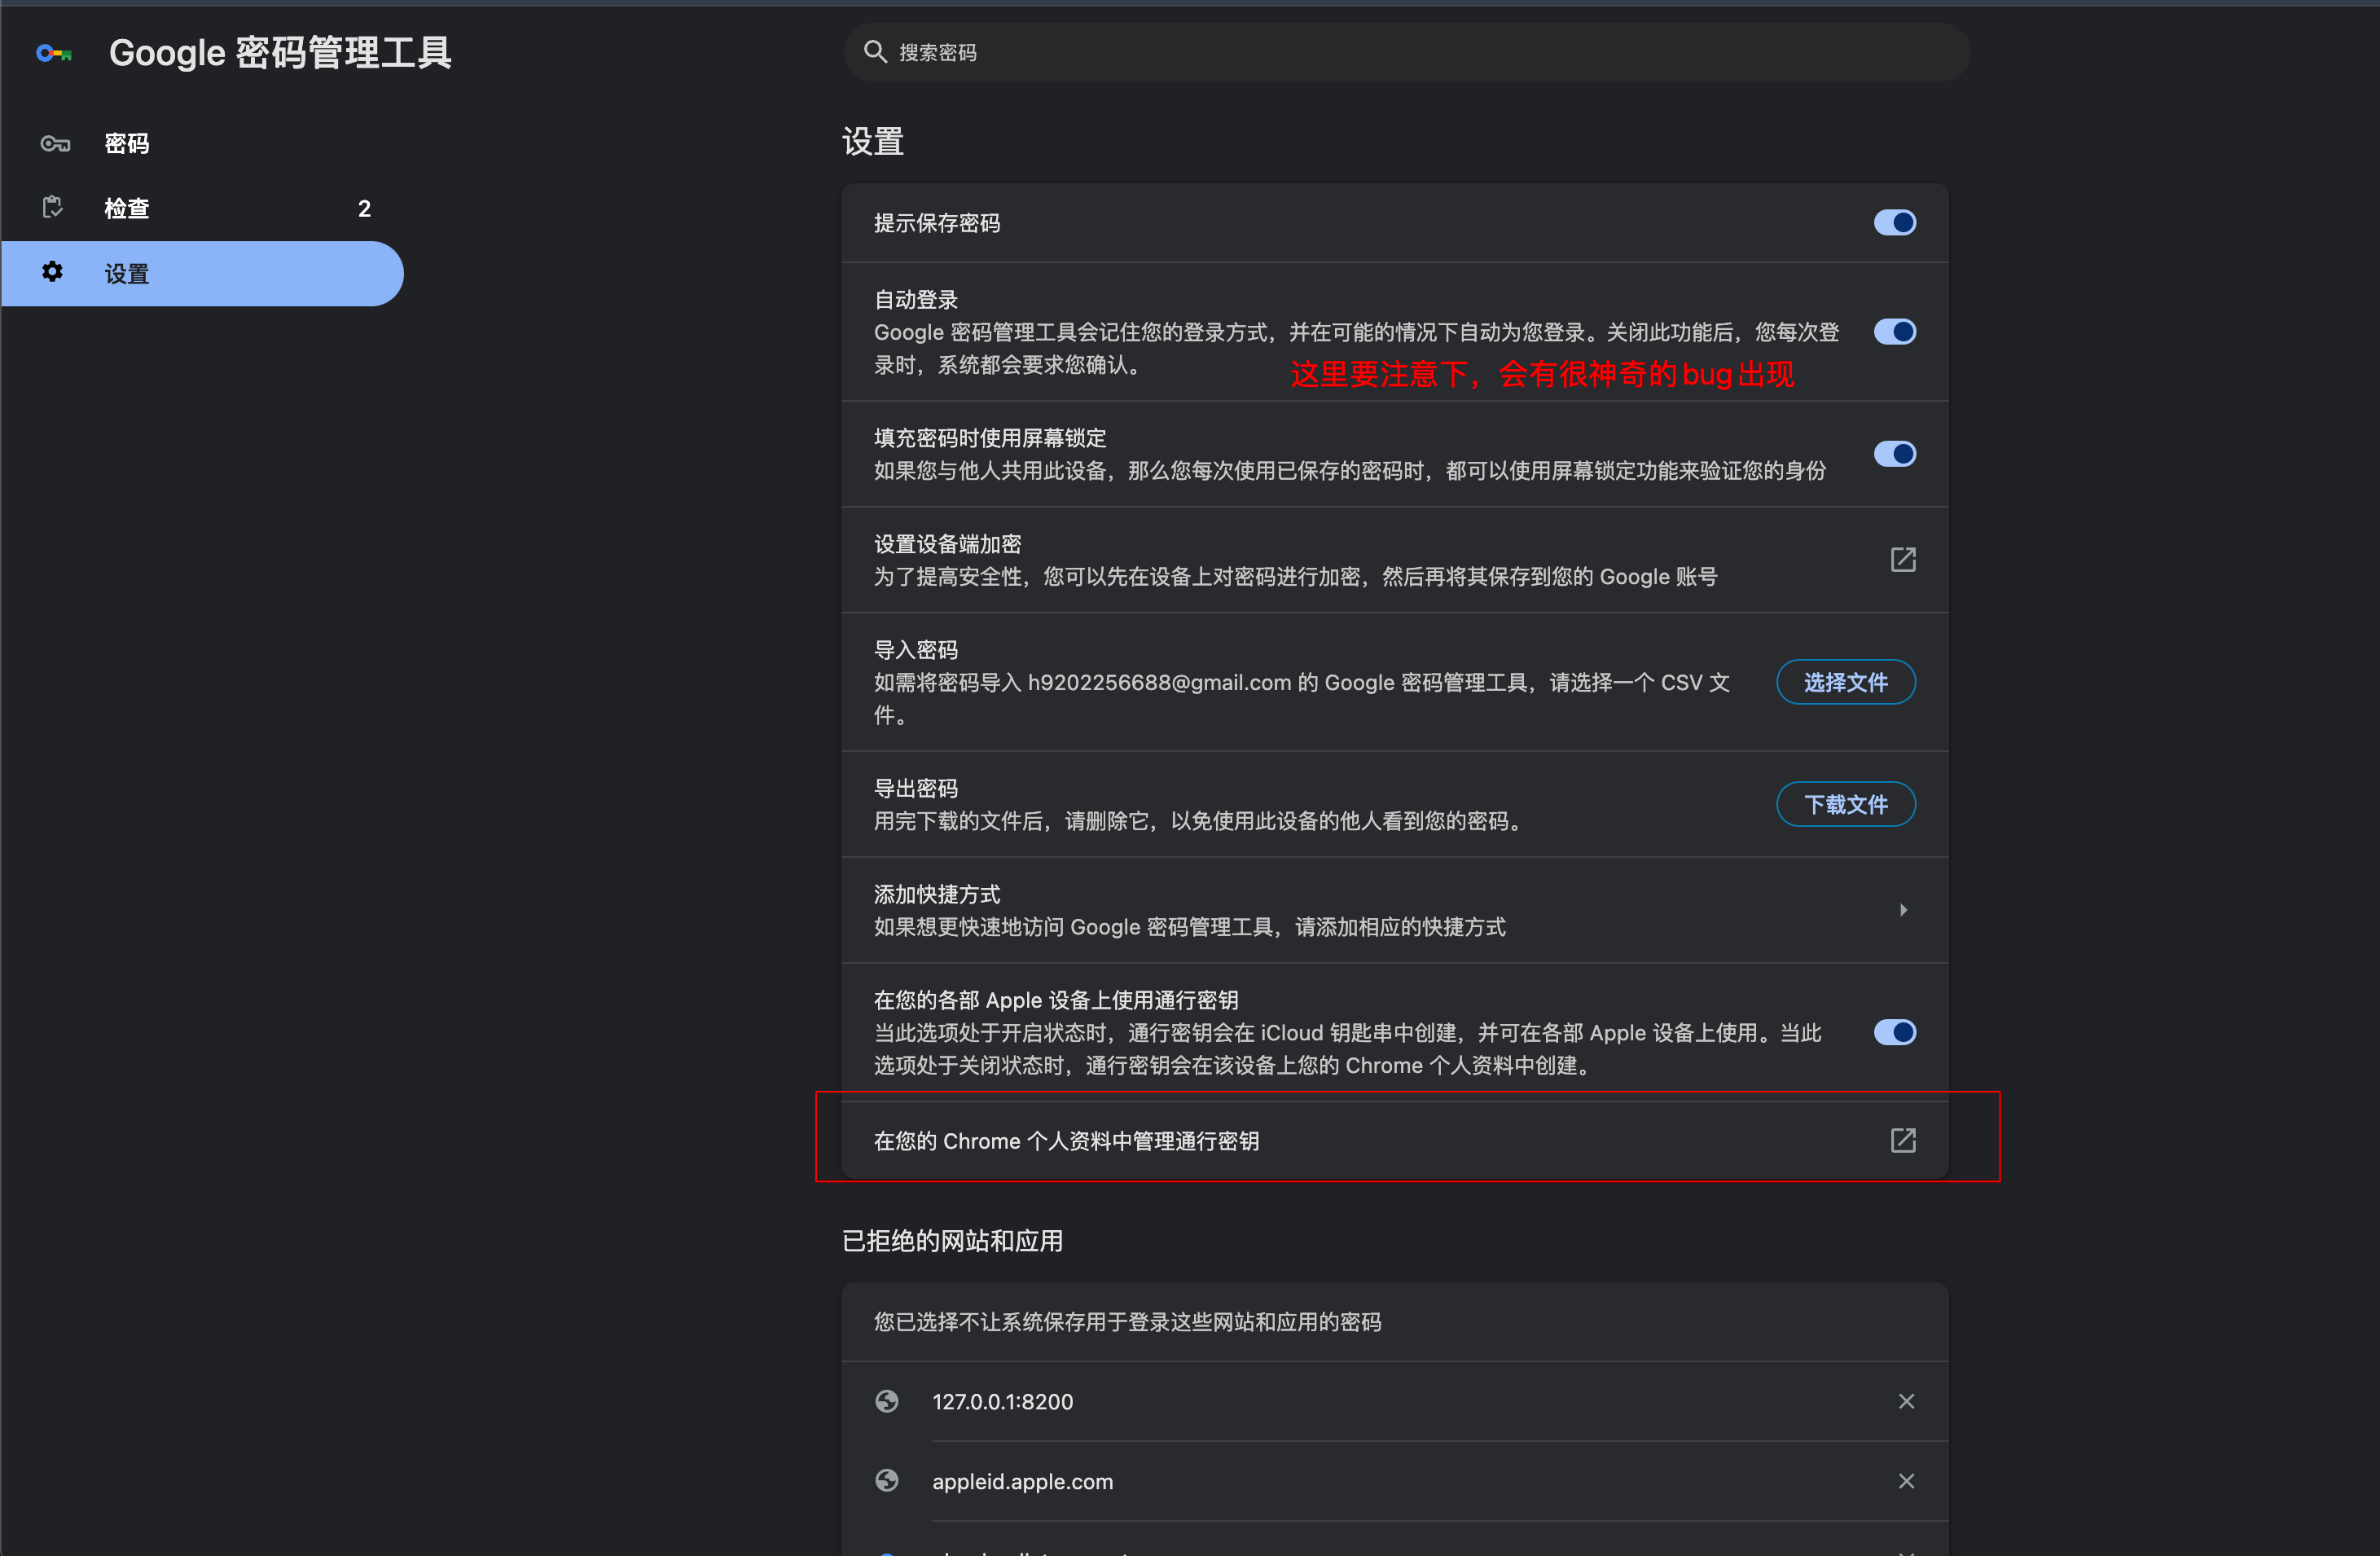2380x1556 pixels.
Task: Click the appleid.apple.com entry text
Action: (x=1022, y=1482)
